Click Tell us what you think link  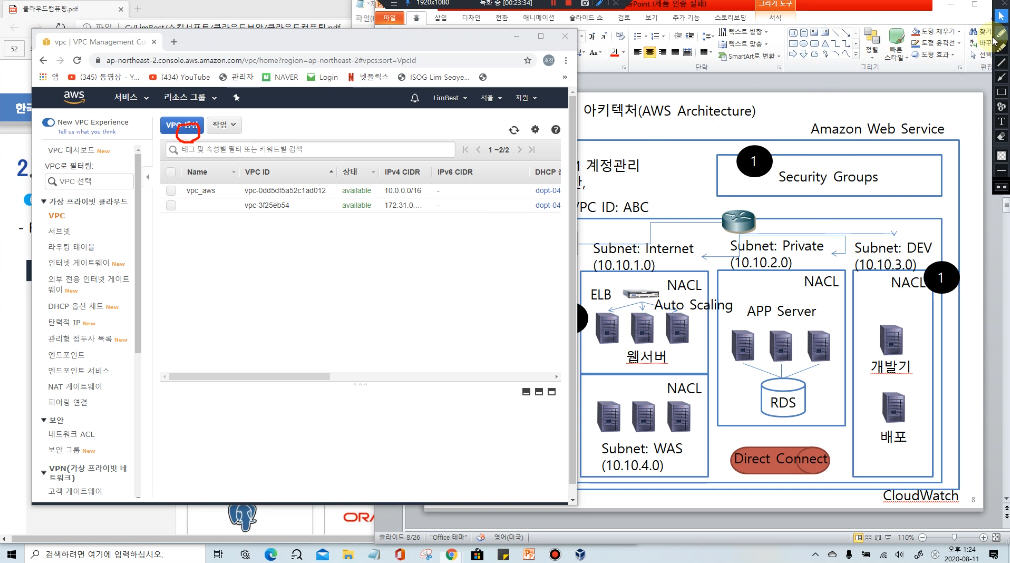click(x=87, y=132)
